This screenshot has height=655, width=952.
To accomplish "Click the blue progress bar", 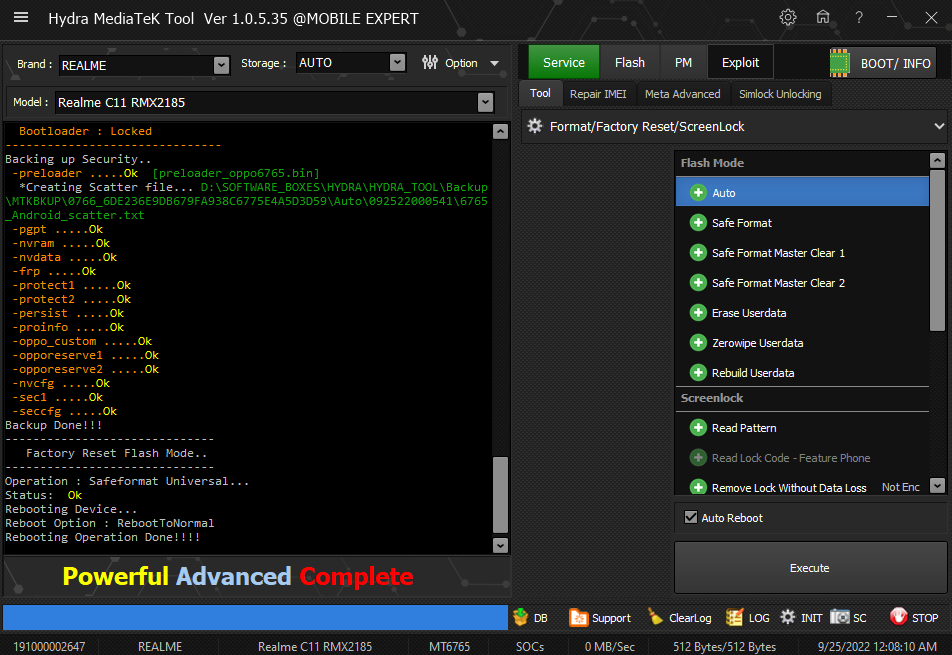I will [255, 617].
